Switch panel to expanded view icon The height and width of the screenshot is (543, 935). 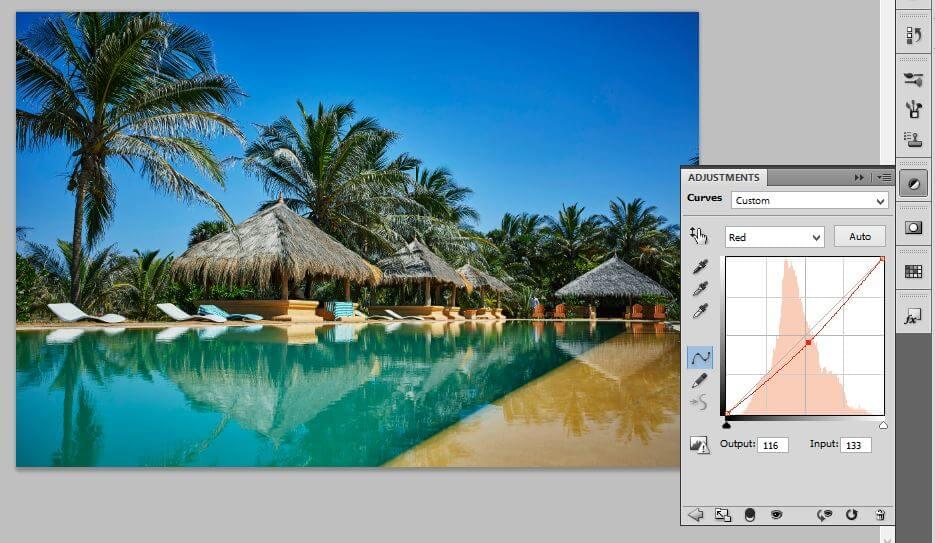tap(722, 515)
